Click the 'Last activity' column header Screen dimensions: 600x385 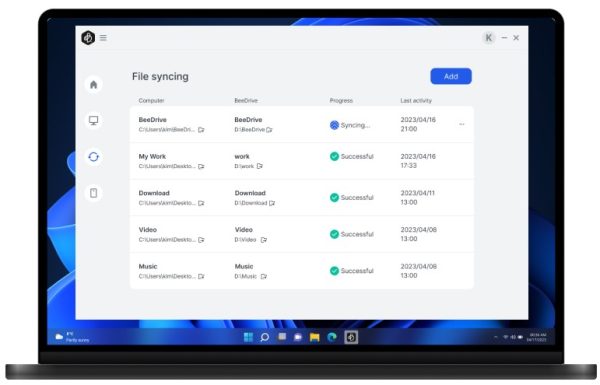point(416,101)
